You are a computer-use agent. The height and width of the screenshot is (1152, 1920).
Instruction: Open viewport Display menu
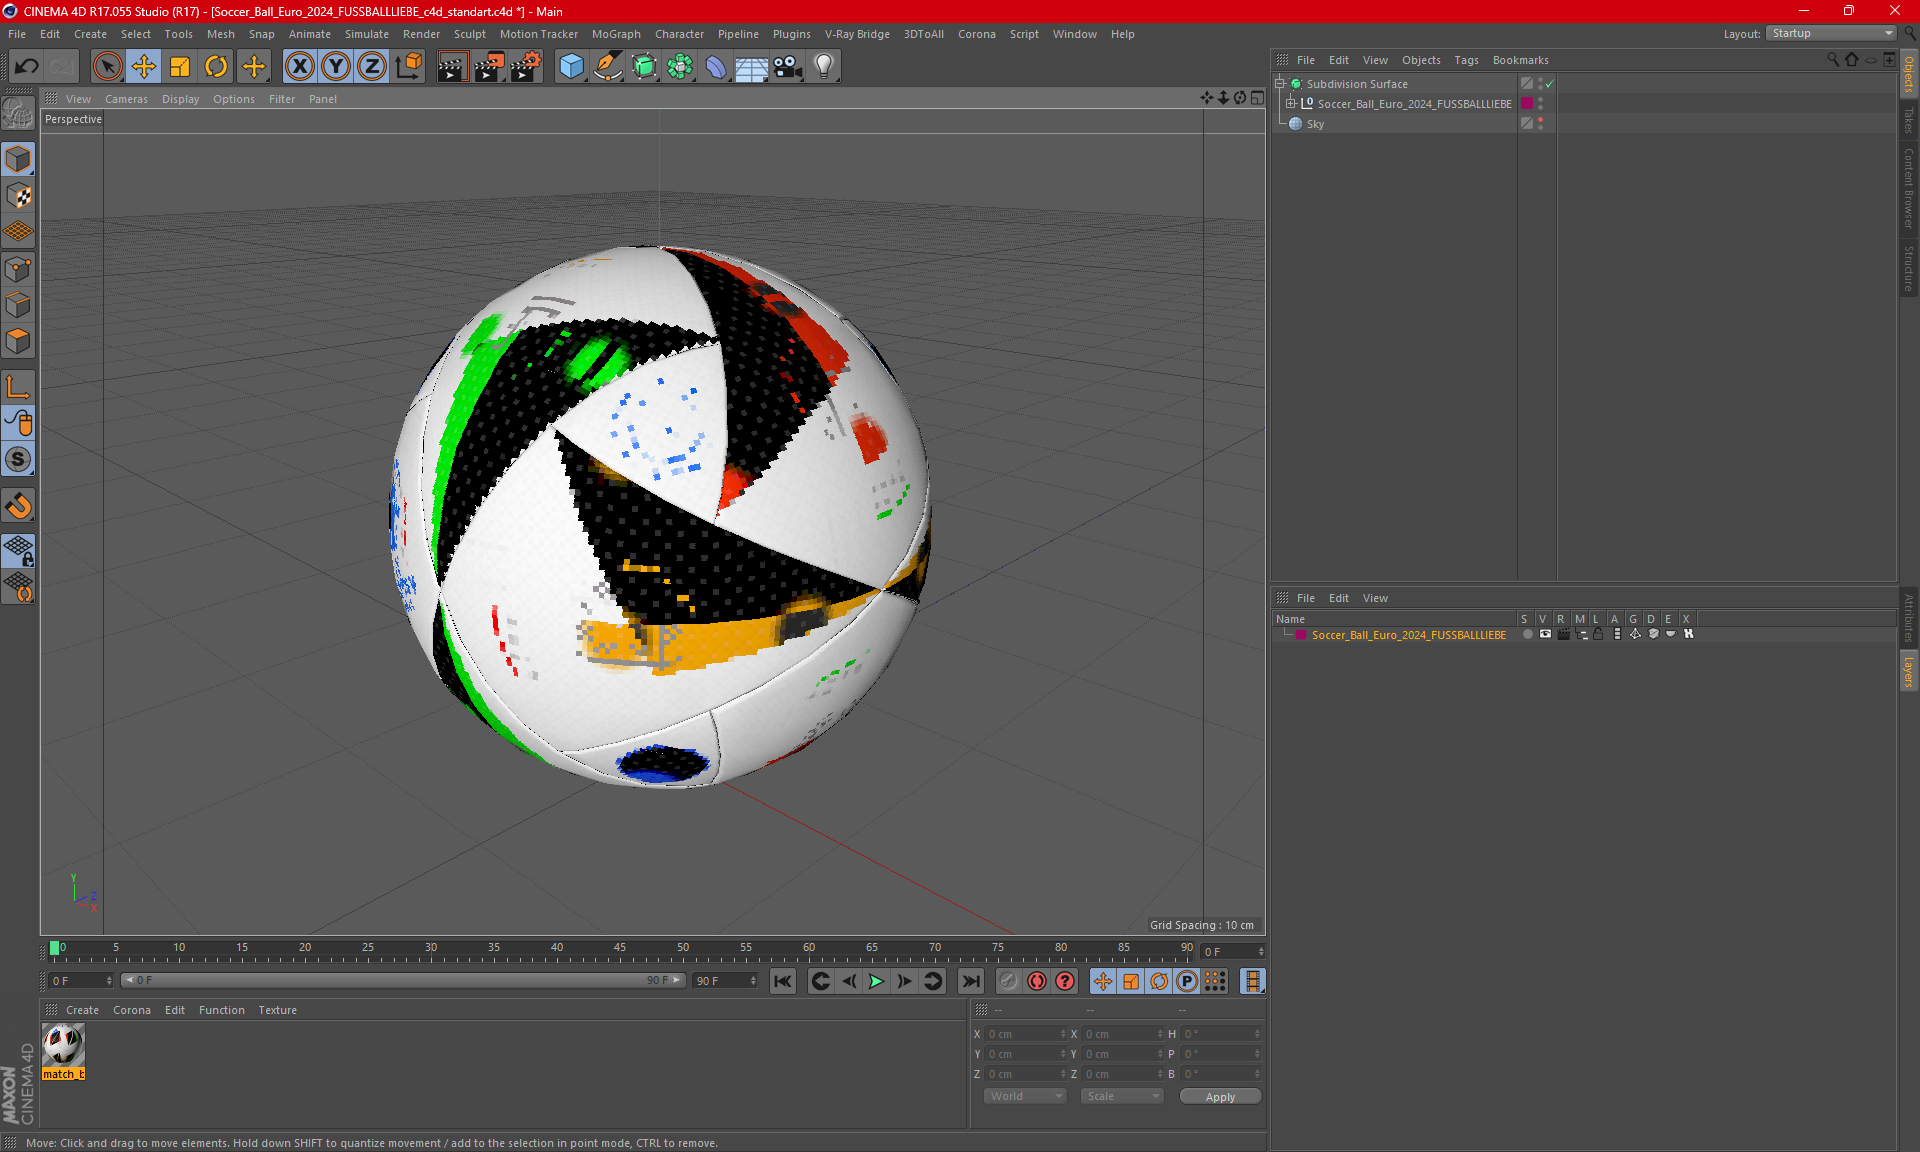180,99
